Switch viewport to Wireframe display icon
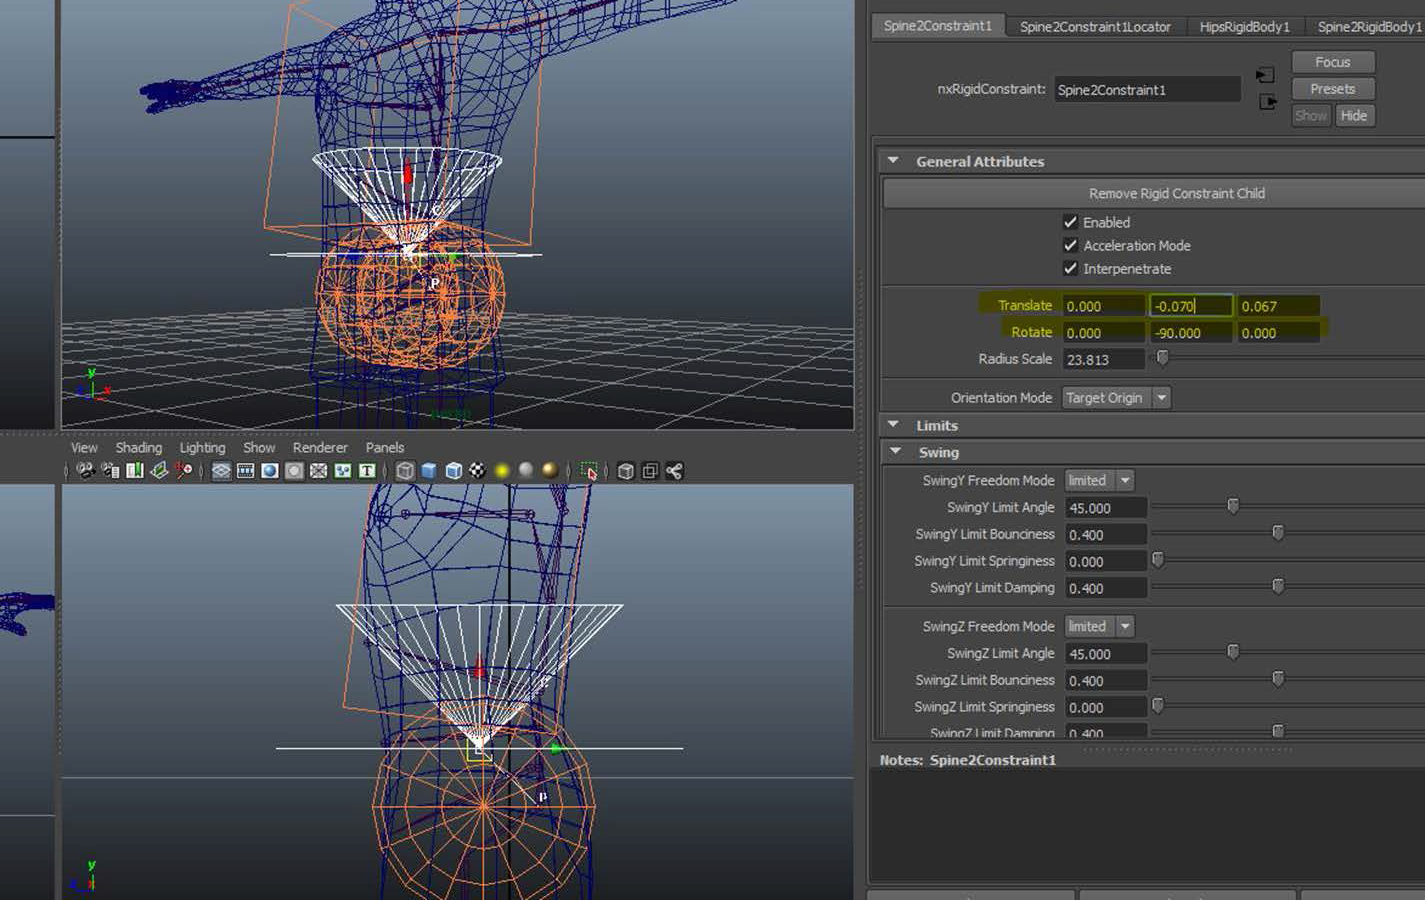The width and height of the screenshot is (1425, 900). point(405,471)
